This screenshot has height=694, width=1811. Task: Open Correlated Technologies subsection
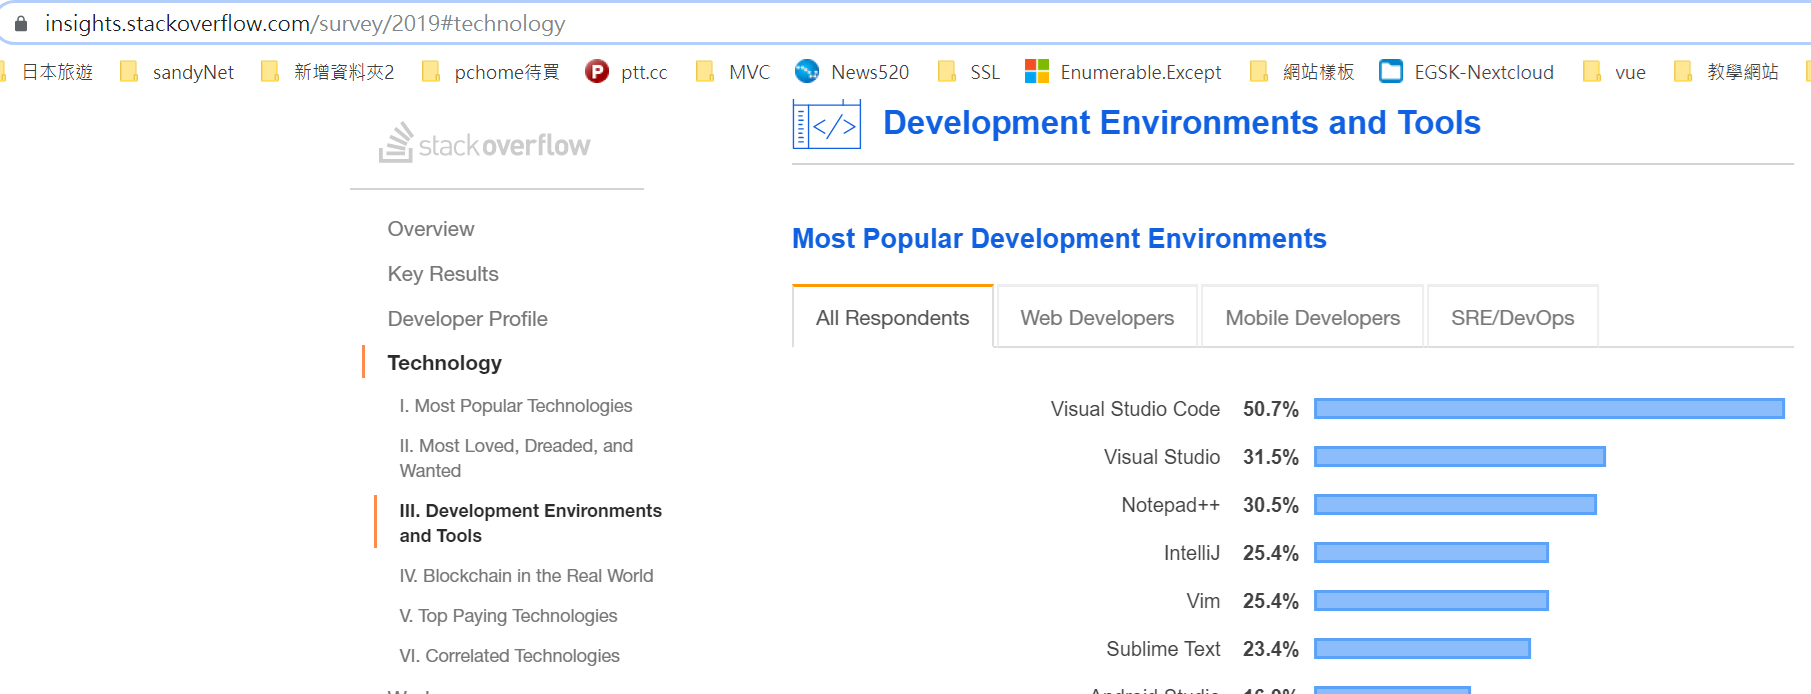point(509,656)
